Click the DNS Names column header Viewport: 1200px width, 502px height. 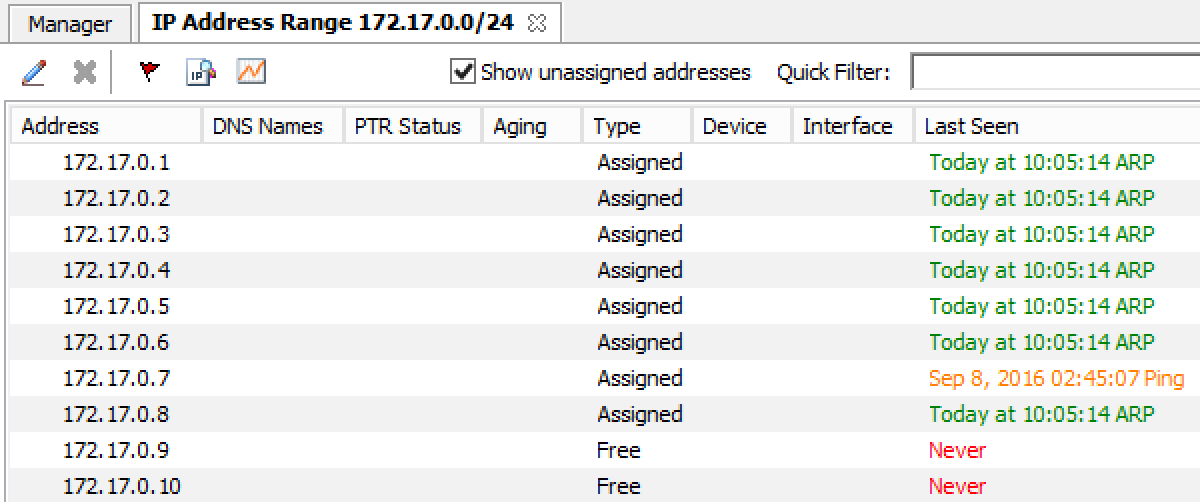click(x=268, y=126)
